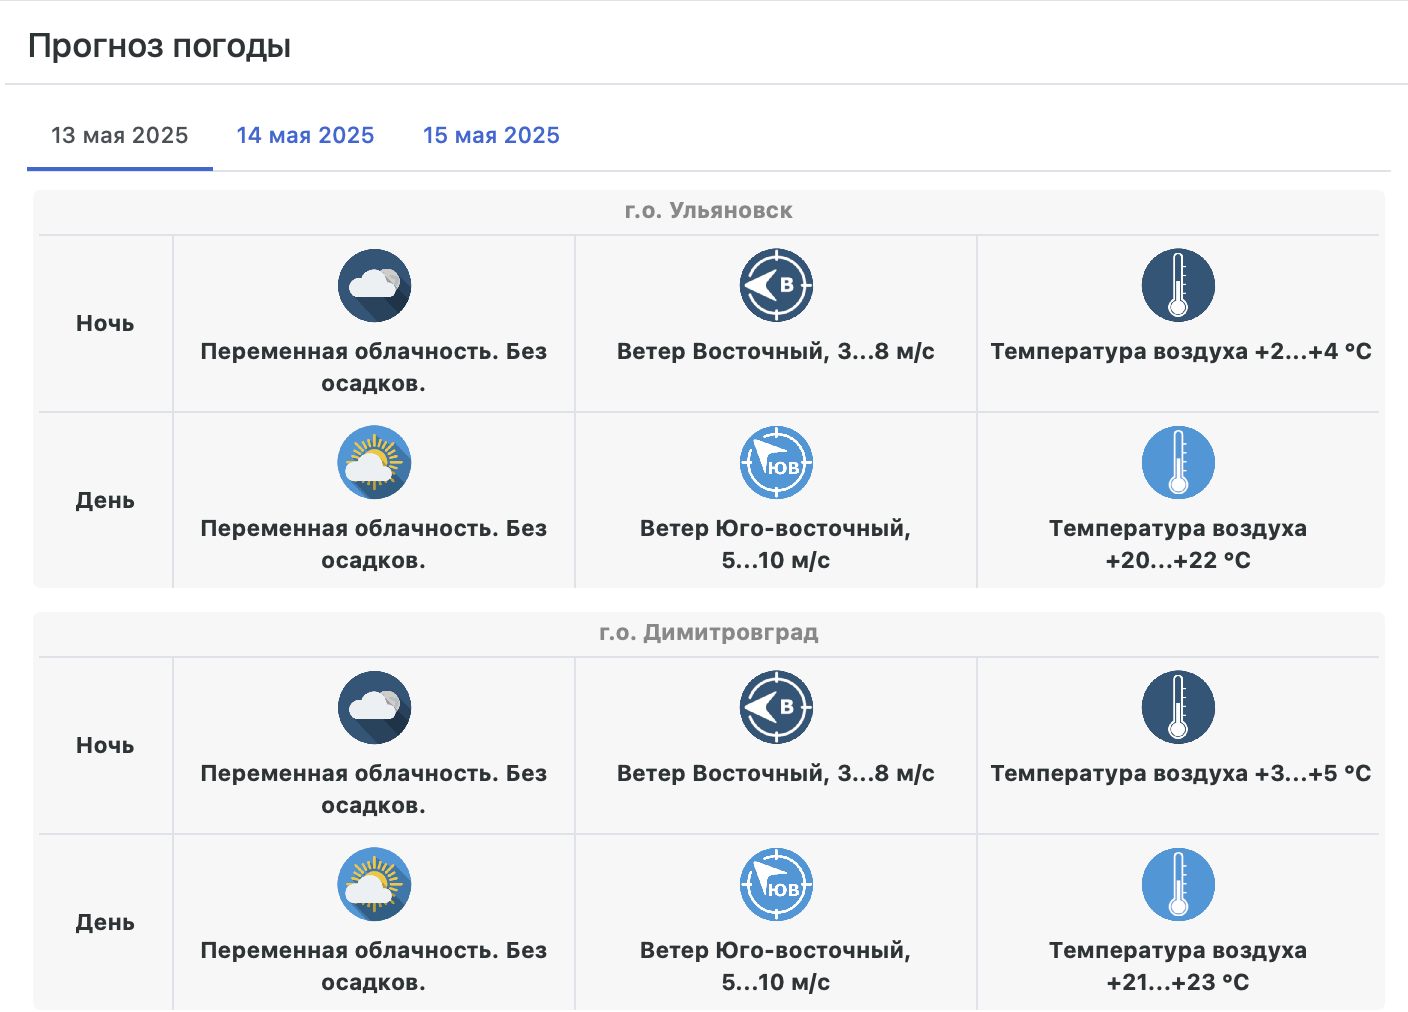Click the г.о. Ульяновск section header
1408x1012 pixels.
tap(708, 211)
